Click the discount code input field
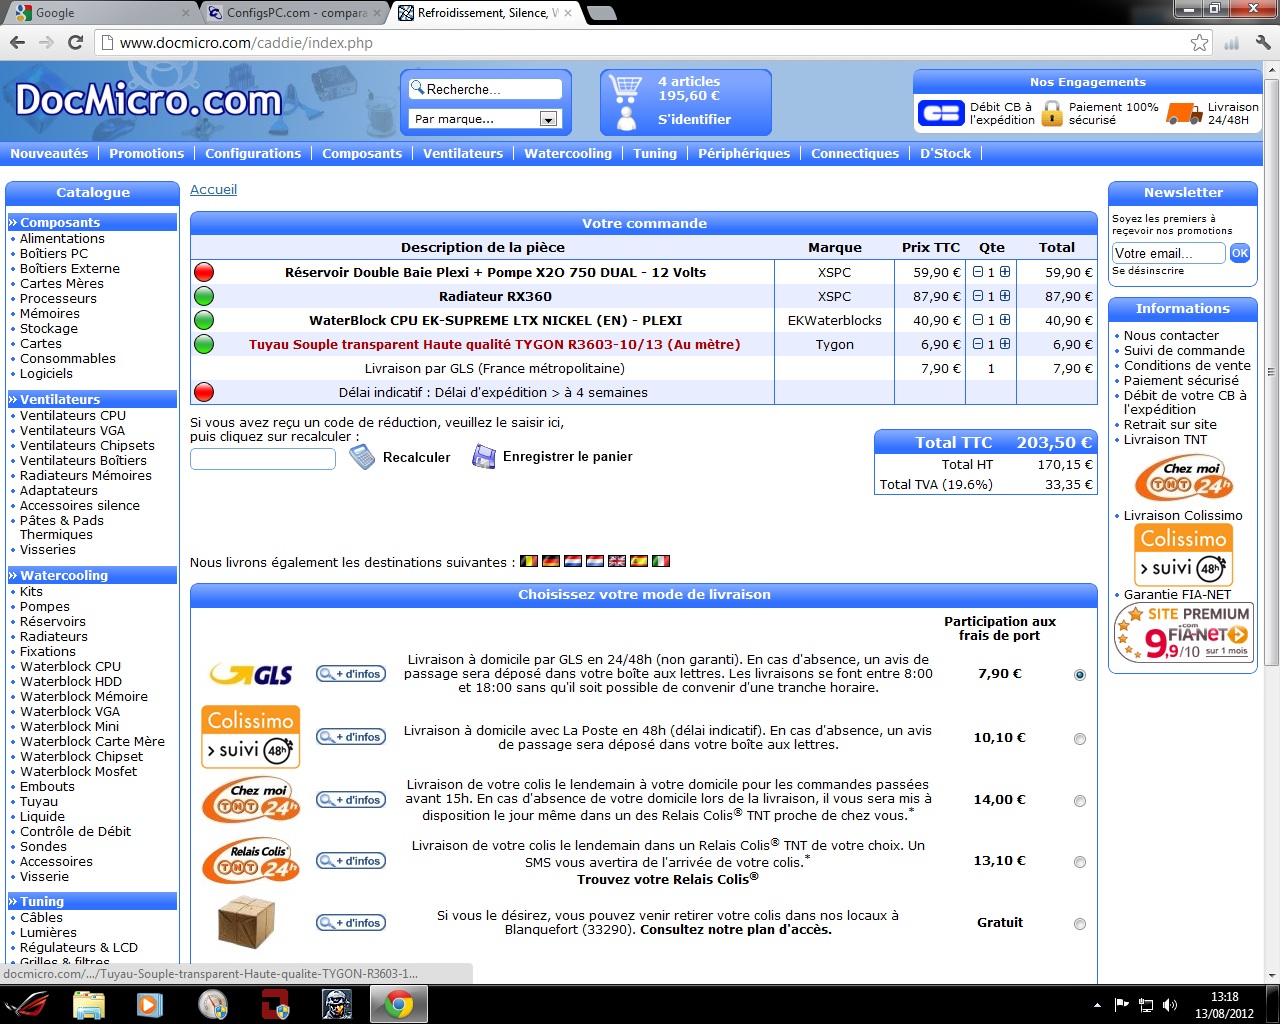The width and height of the screenshot is (1280, 1024). click(x=262, y=459)
